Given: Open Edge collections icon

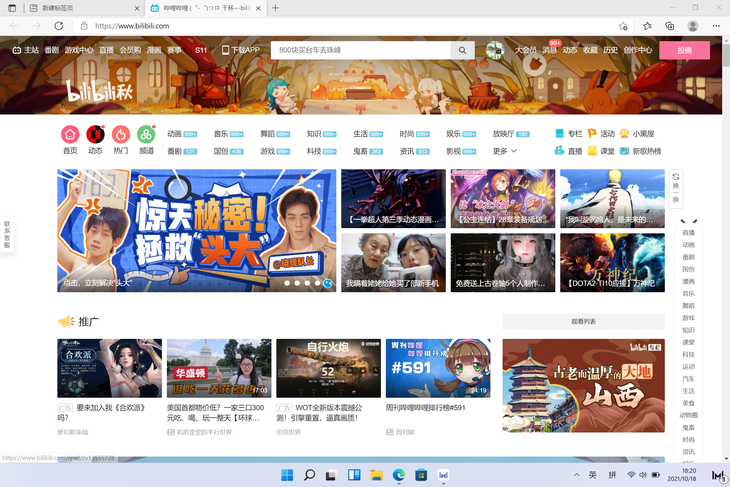Looking at the screenshot, I should point(669,26).
